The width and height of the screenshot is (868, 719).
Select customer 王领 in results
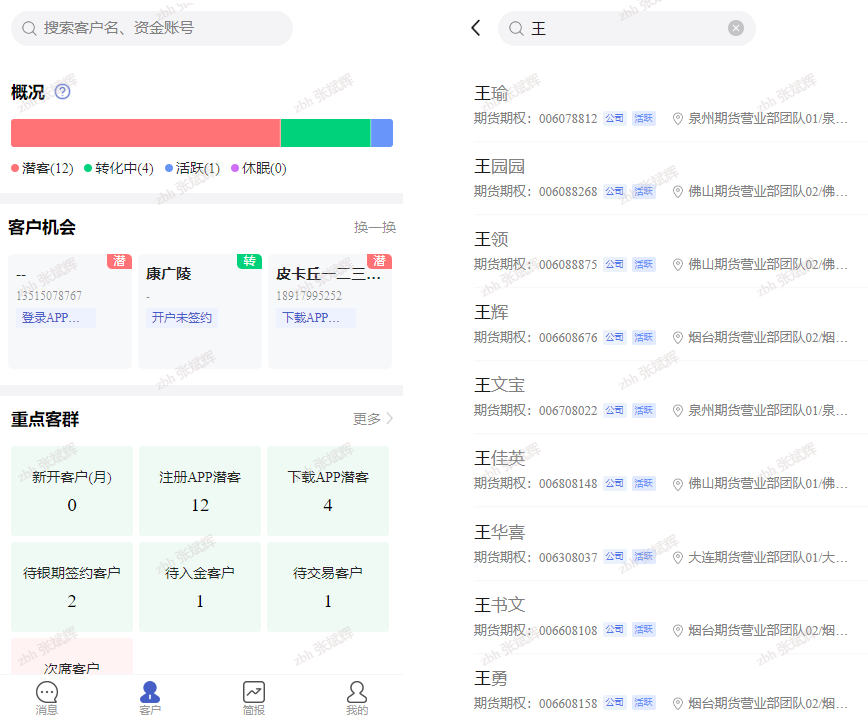click(x=670, y=251)
